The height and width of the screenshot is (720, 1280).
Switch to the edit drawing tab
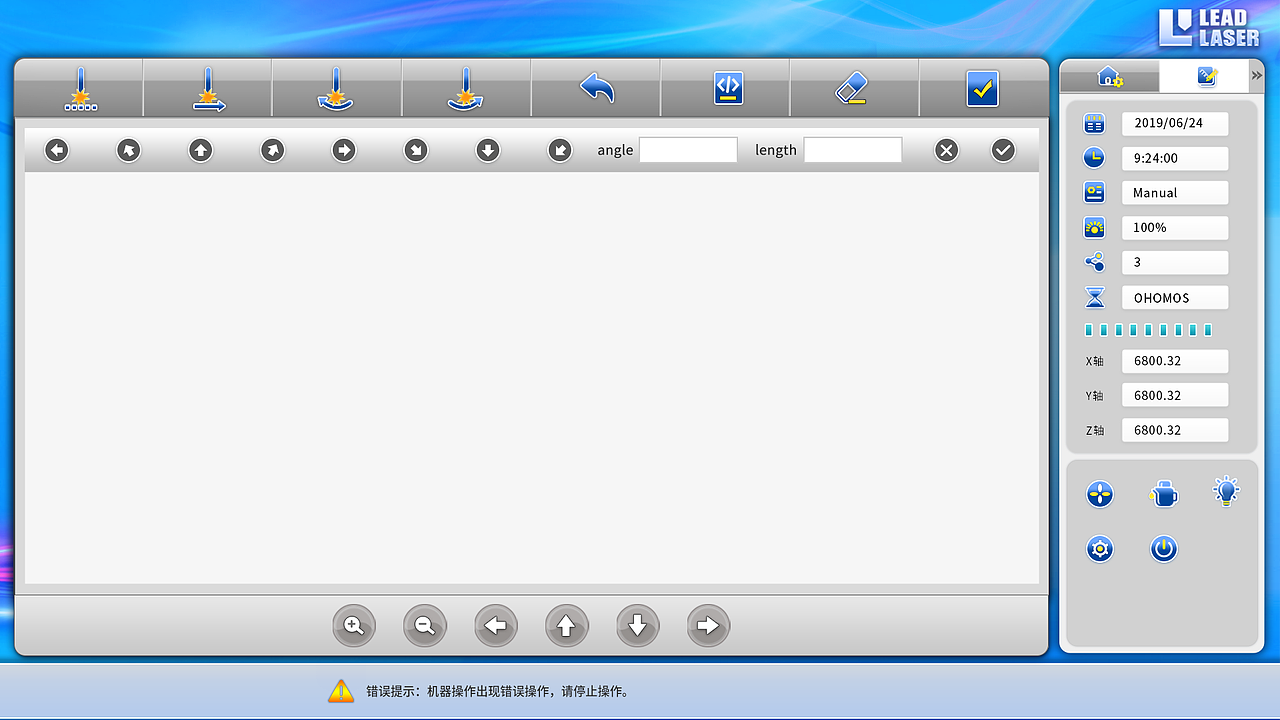1204,76
